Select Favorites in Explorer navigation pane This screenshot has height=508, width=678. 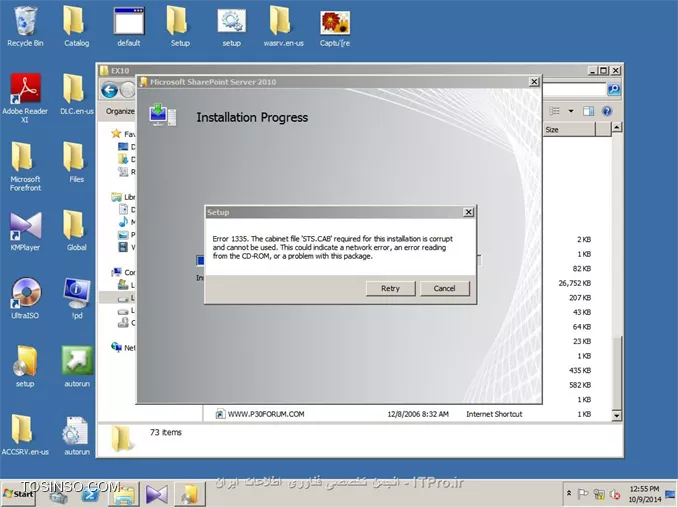tap(123, 134)
